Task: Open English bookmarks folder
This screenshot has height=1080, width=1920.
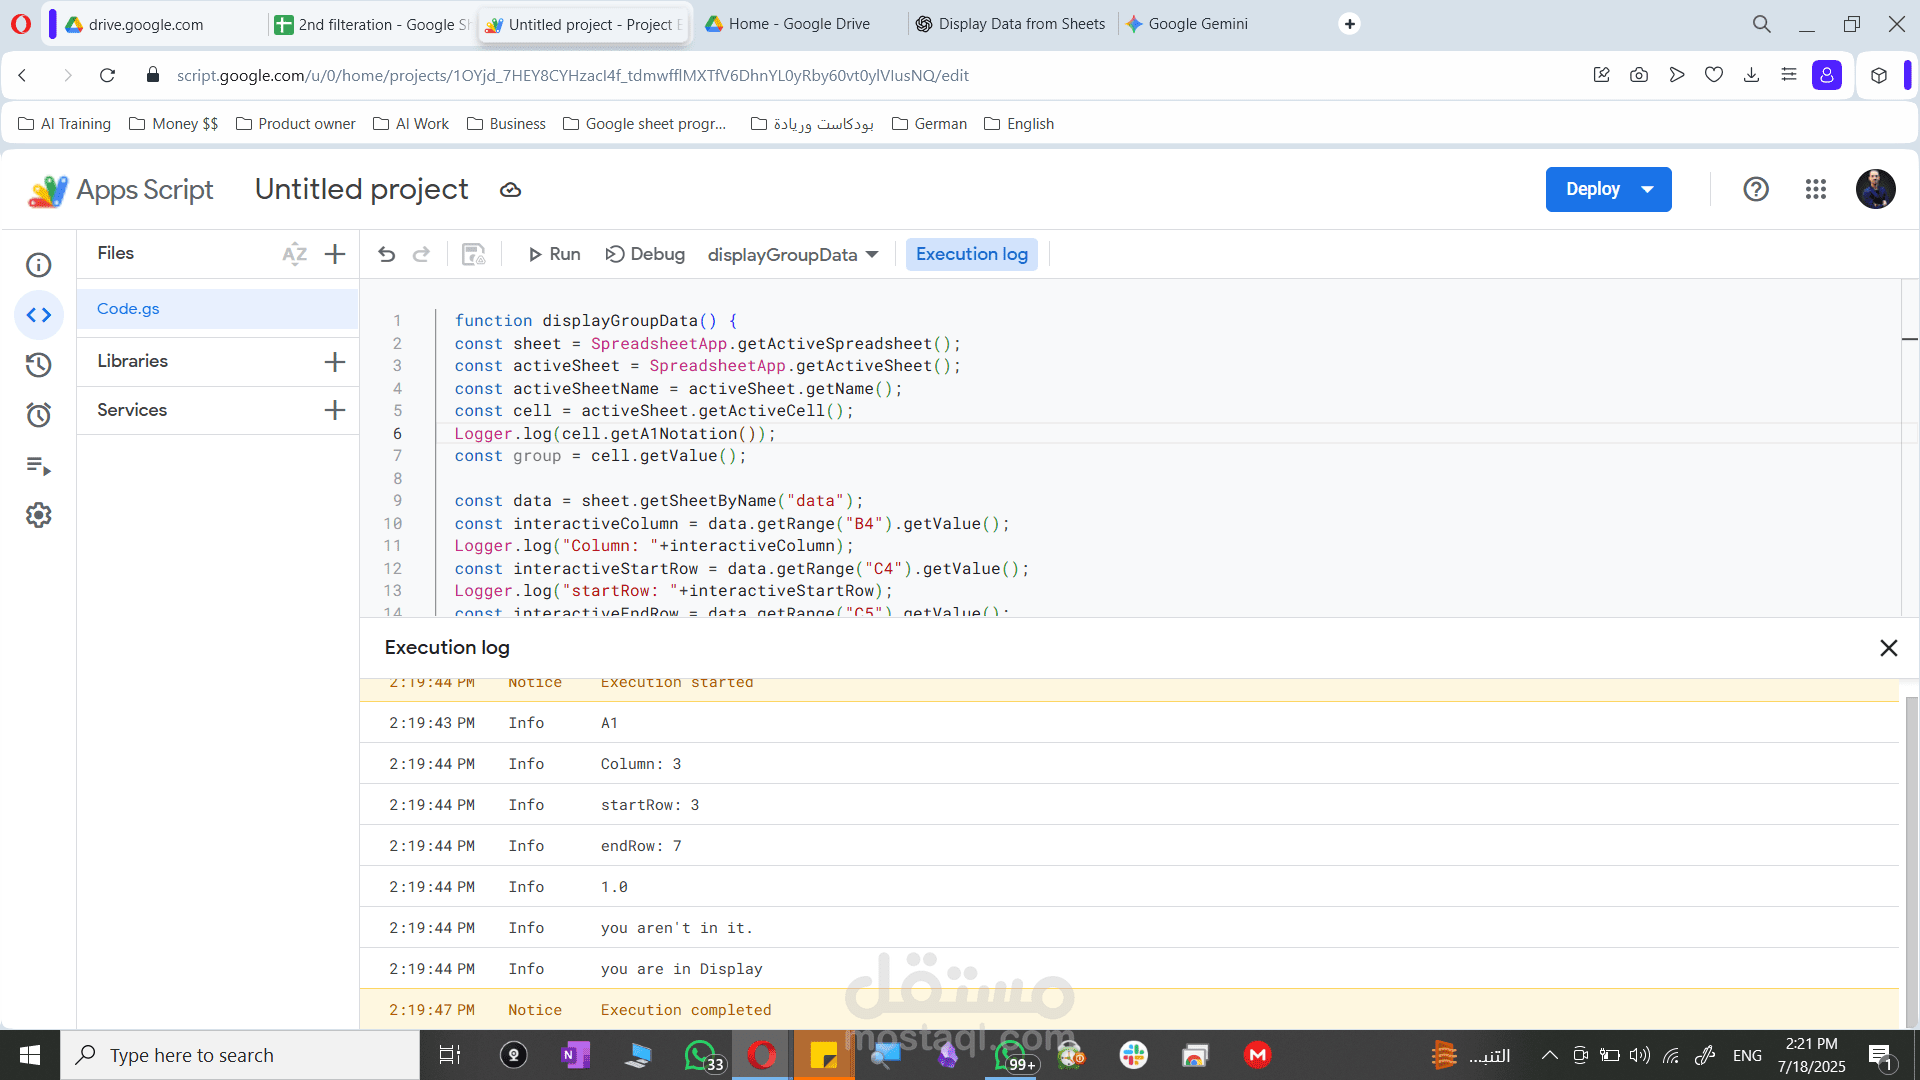Action: point(1020,124)
